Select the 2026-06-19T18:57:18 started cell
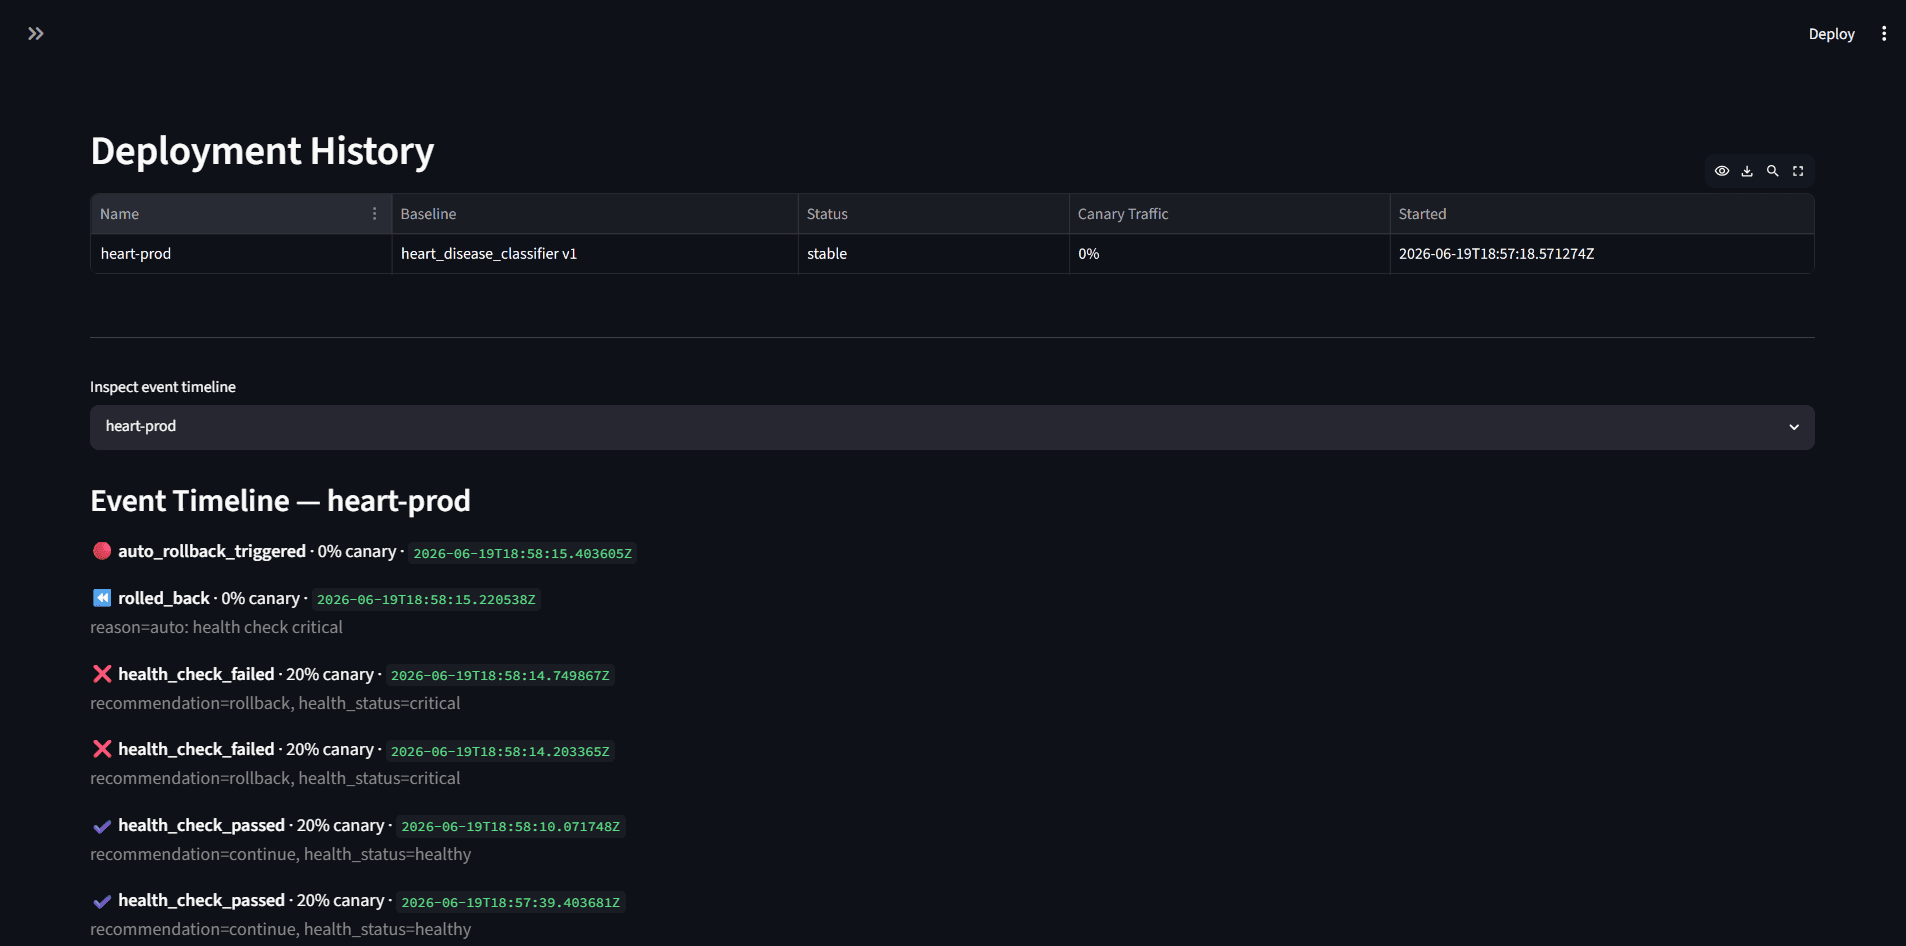The width and height of the screenshot is (1906, 946). (1602, 254)
